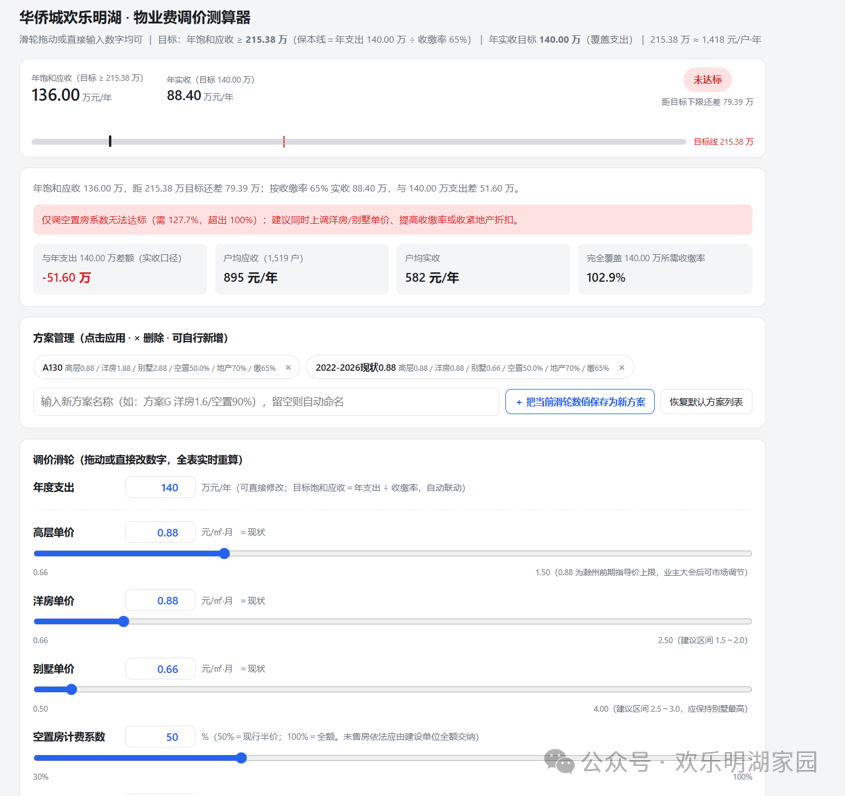The width and height of the screenshot is (845, 796).
Task: Click the red warning banner about 空置房系数
Action: point(392,220)
